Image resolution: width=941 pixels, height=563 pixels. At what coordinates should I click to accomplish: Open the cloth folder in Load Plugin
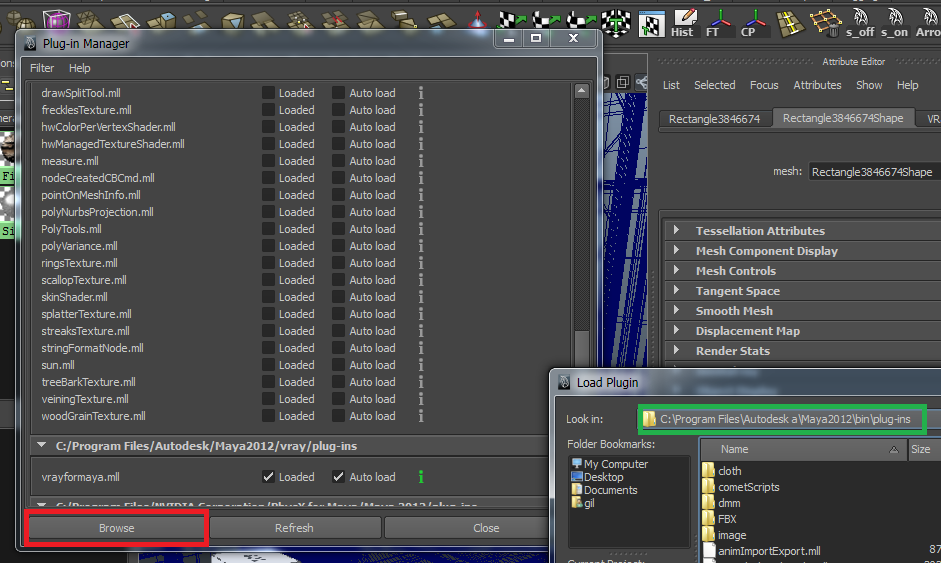721,471
